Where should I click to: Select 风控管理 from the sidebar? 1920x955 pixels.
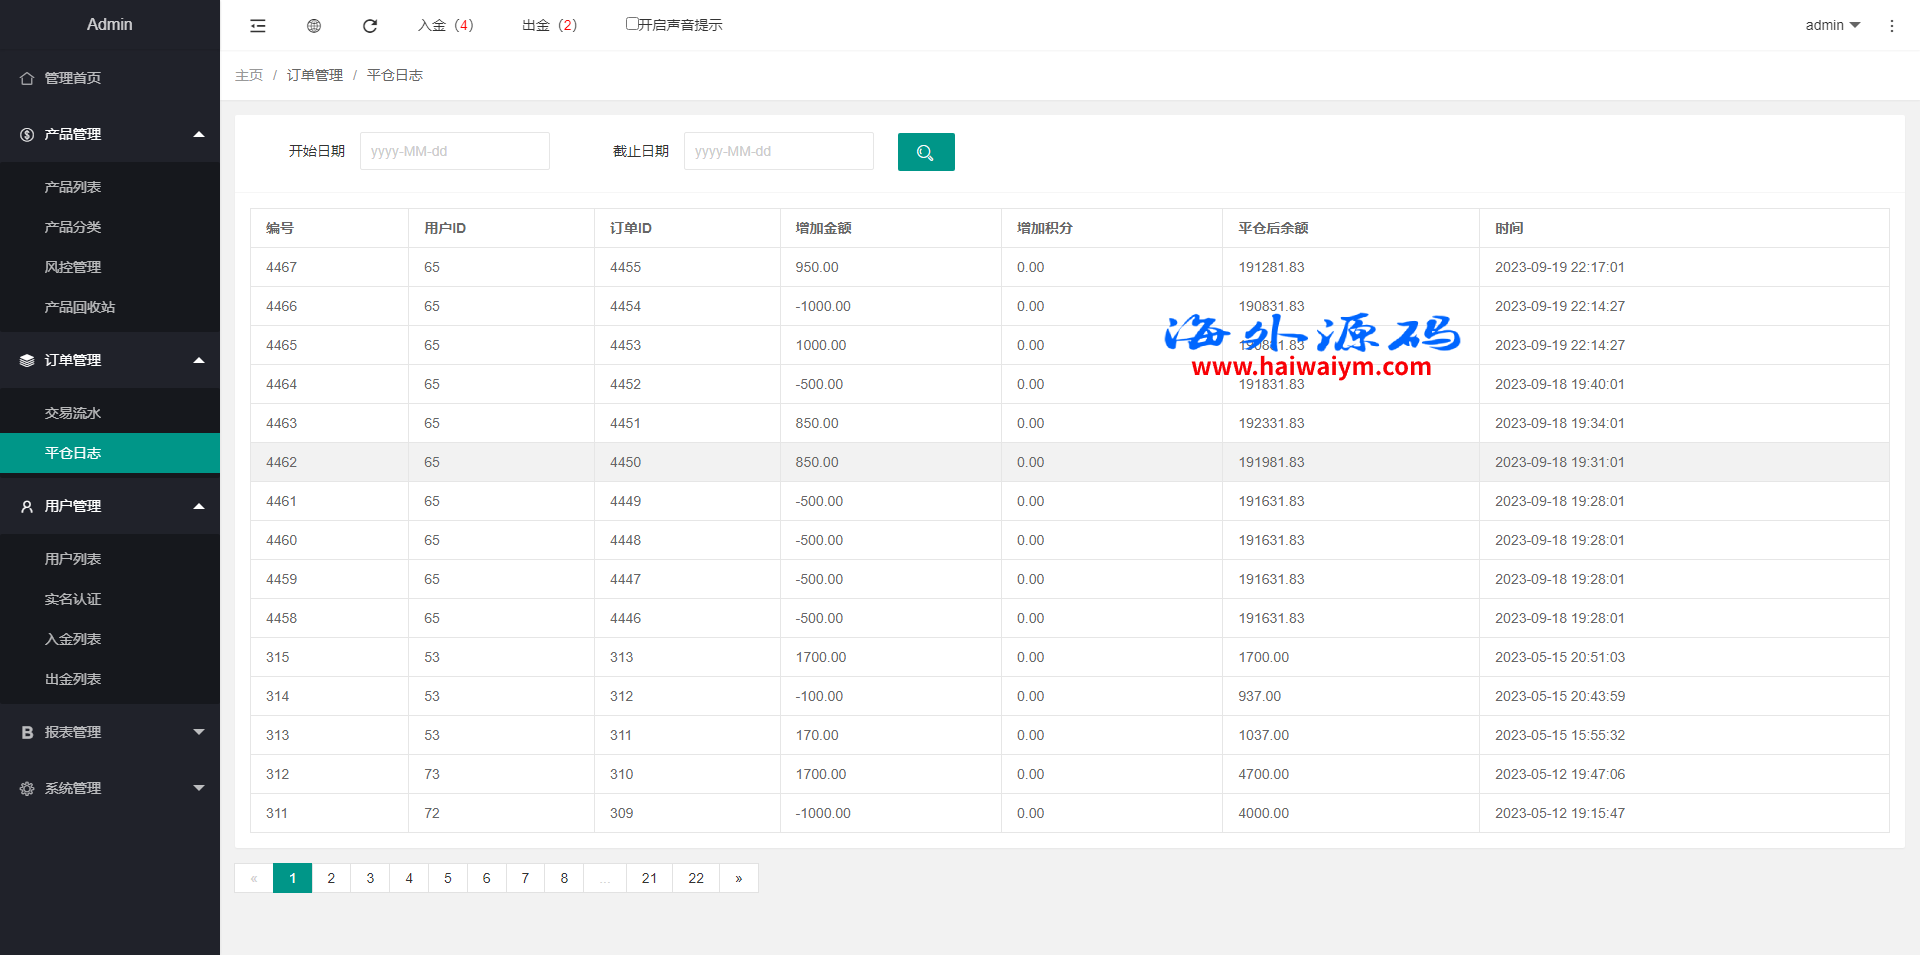point(73,267)
